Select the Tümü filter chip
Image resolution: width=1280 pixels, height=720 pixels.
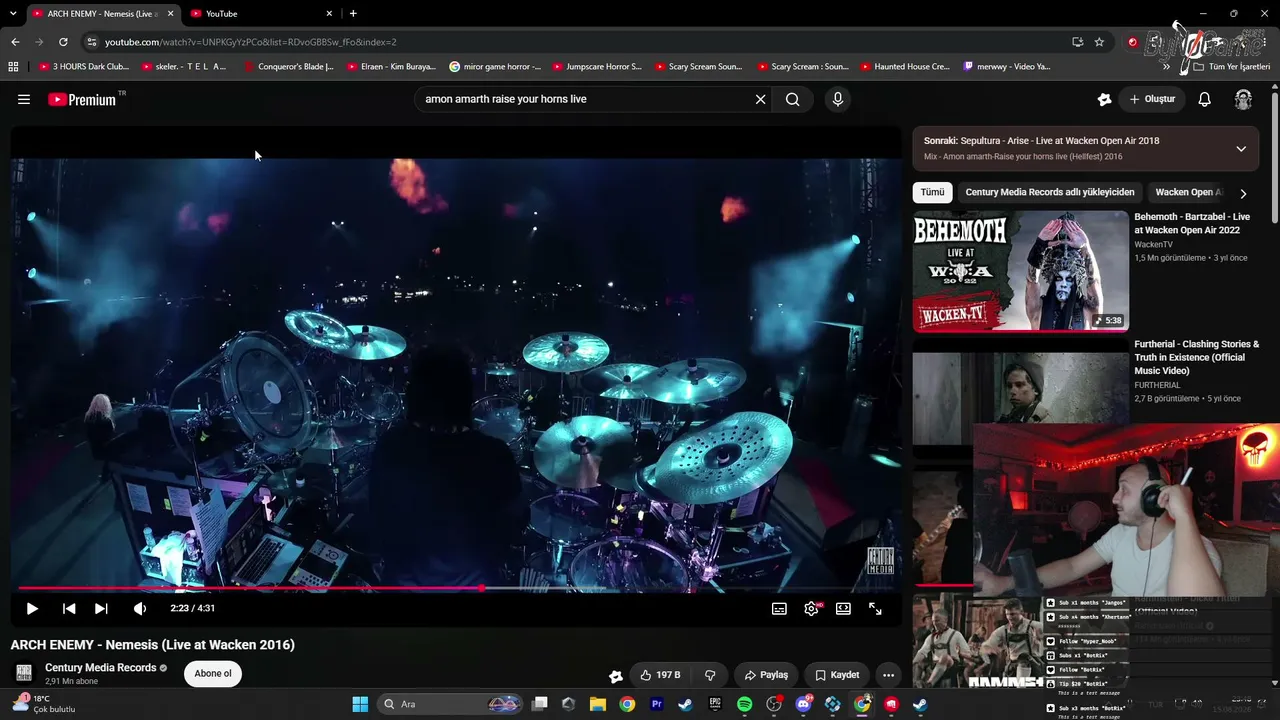932,192
